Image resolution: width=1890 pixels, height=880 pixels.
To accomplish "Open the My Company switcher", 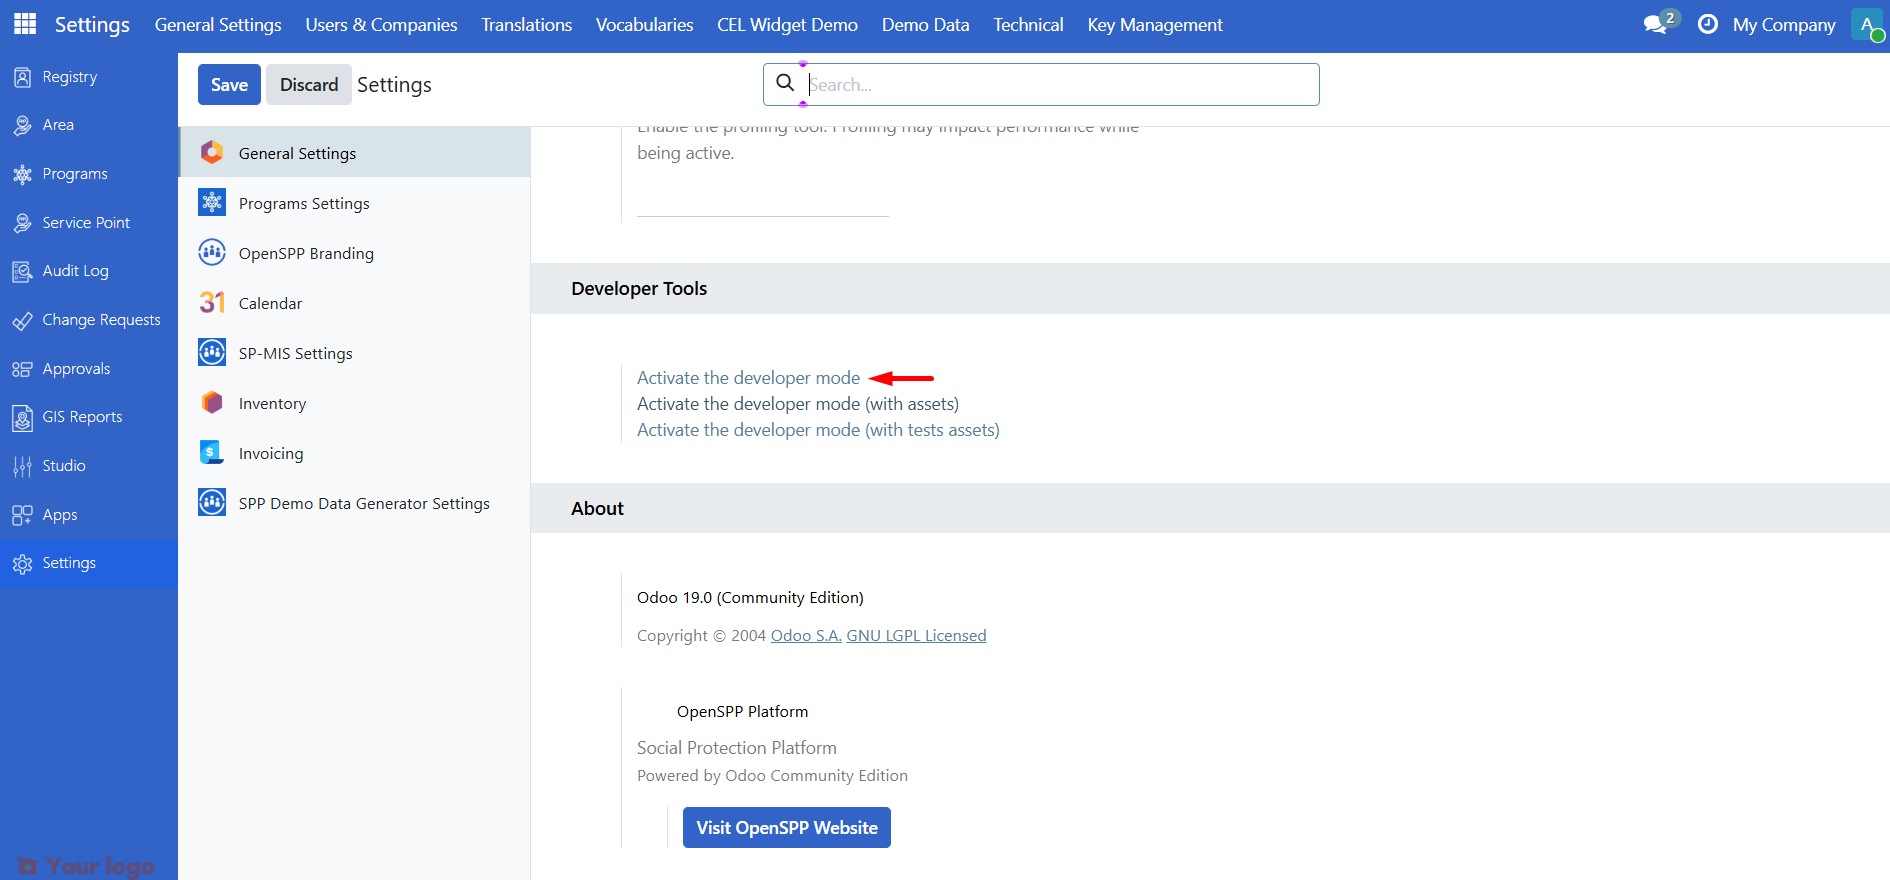I will pos(1784,25).
